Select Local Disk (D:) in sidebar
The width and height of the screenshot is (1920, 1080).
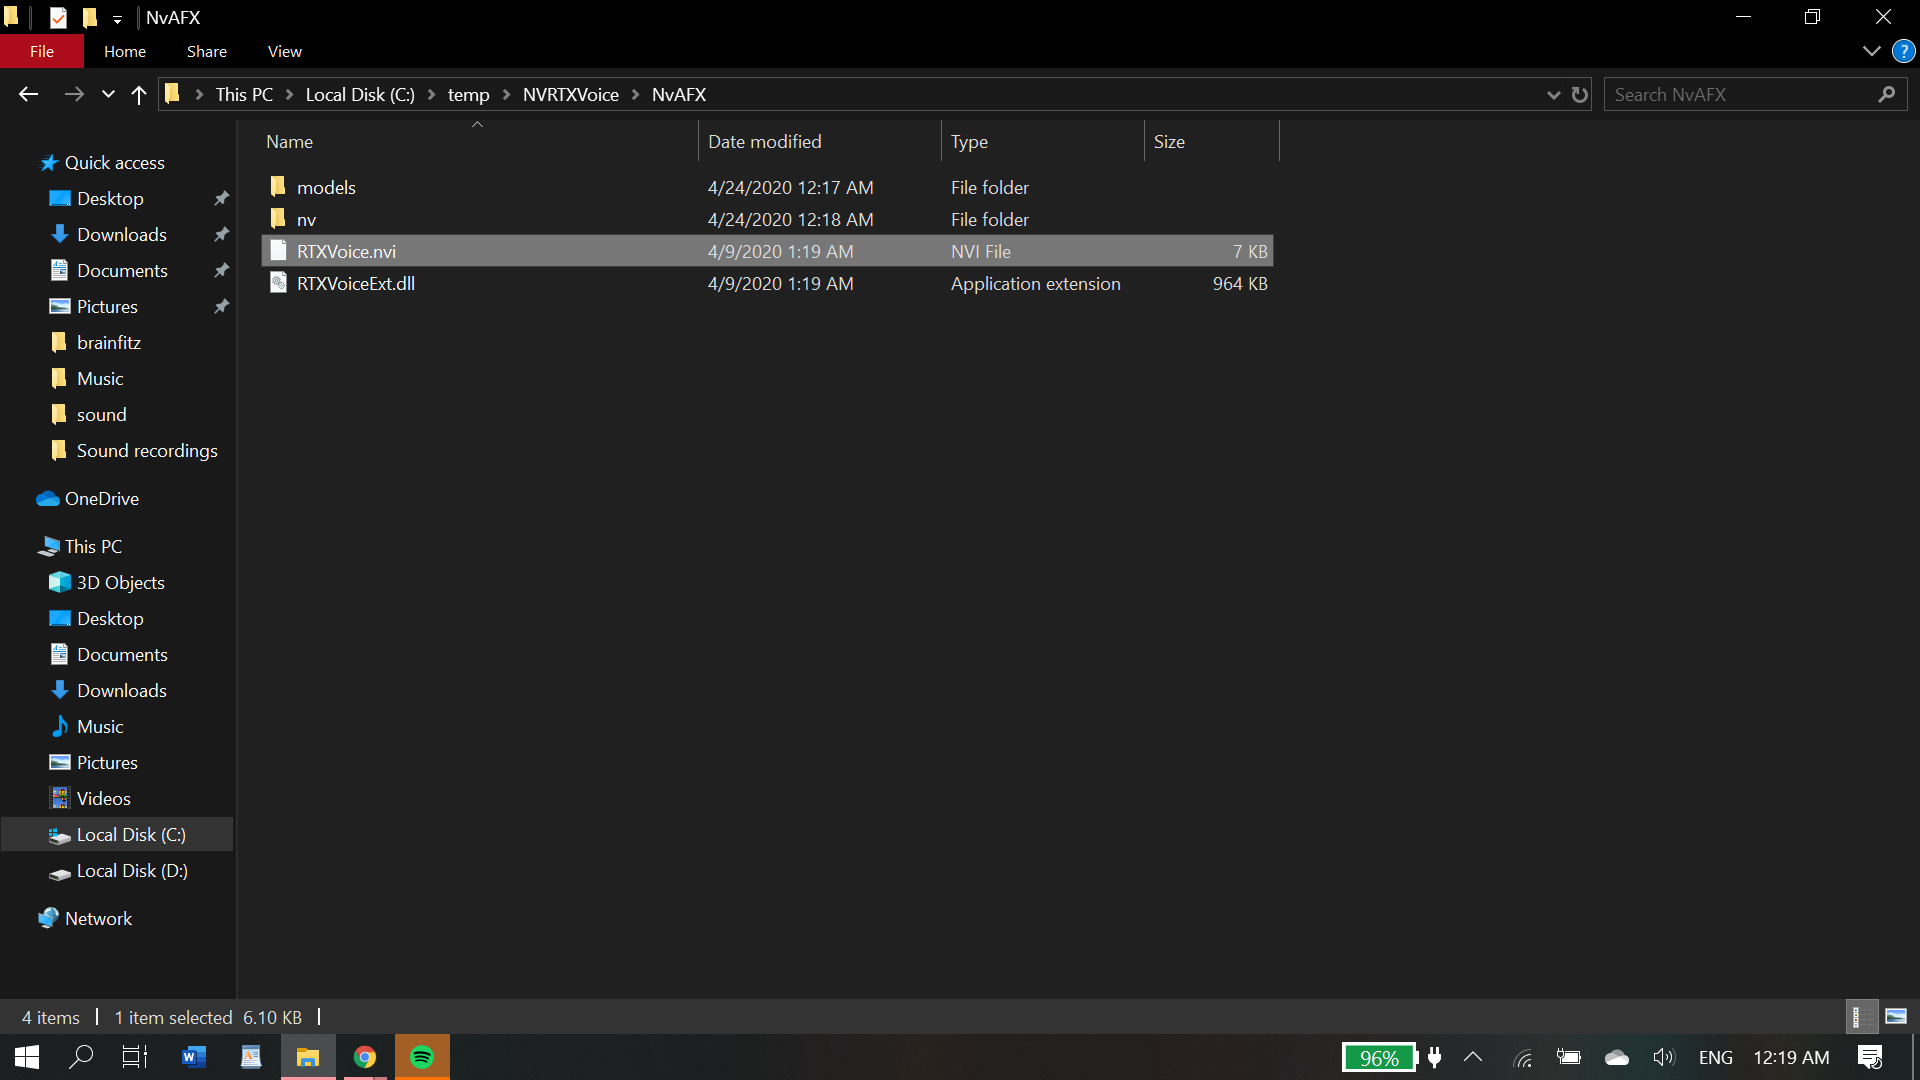coord(132,870)
